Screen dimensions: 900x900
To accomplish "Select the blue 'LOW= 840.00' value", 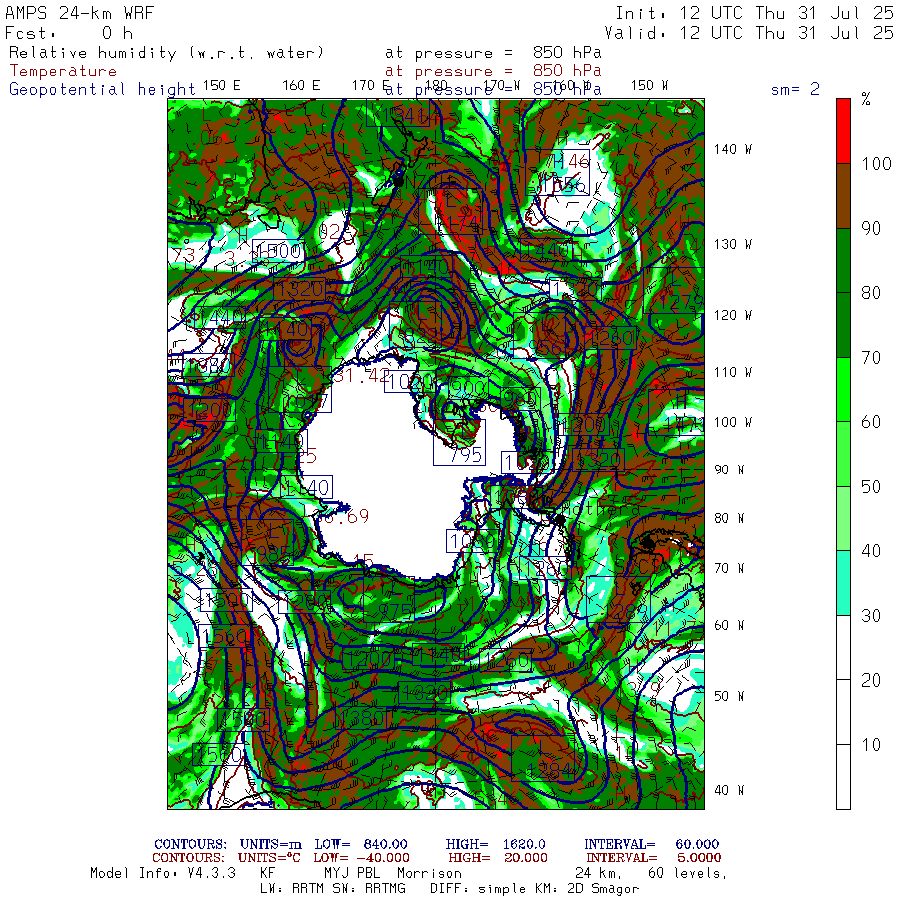I will pos(360,844).
